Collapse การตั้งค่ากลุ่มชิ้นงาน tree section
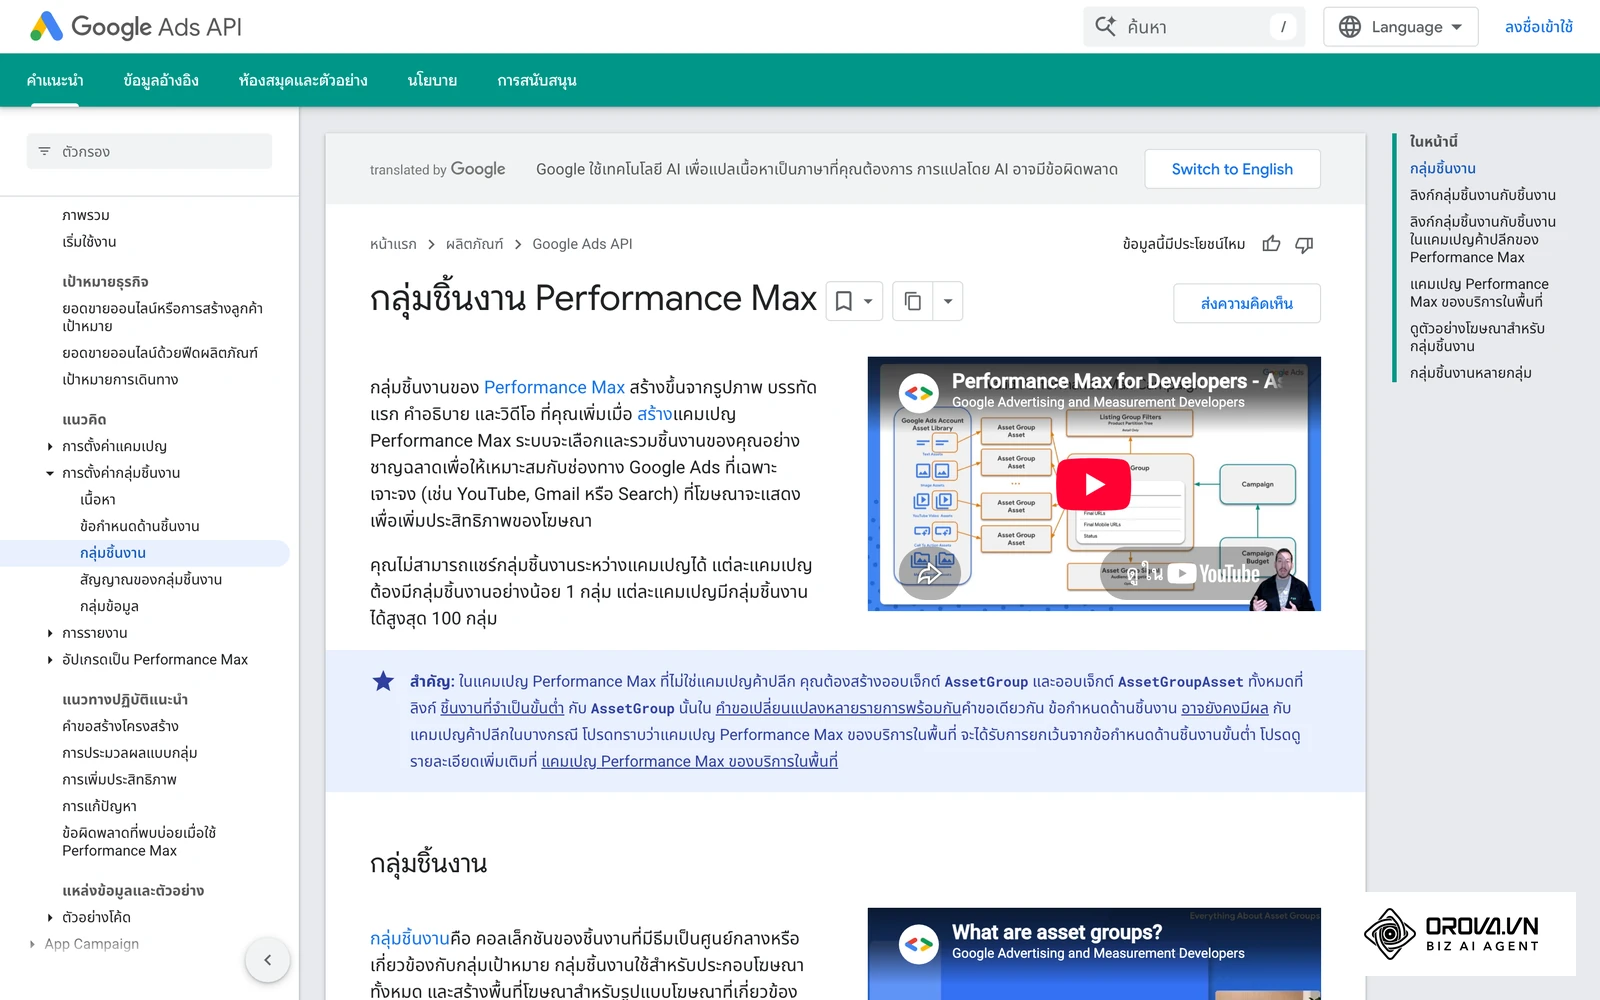 click(50, 473)
